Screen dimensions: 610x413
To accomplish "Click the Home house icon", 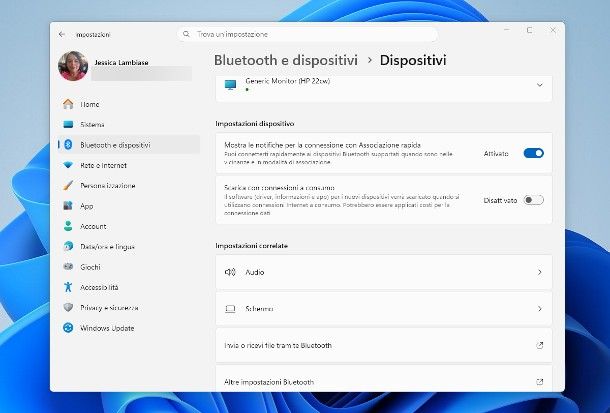I will click(68, 104).
